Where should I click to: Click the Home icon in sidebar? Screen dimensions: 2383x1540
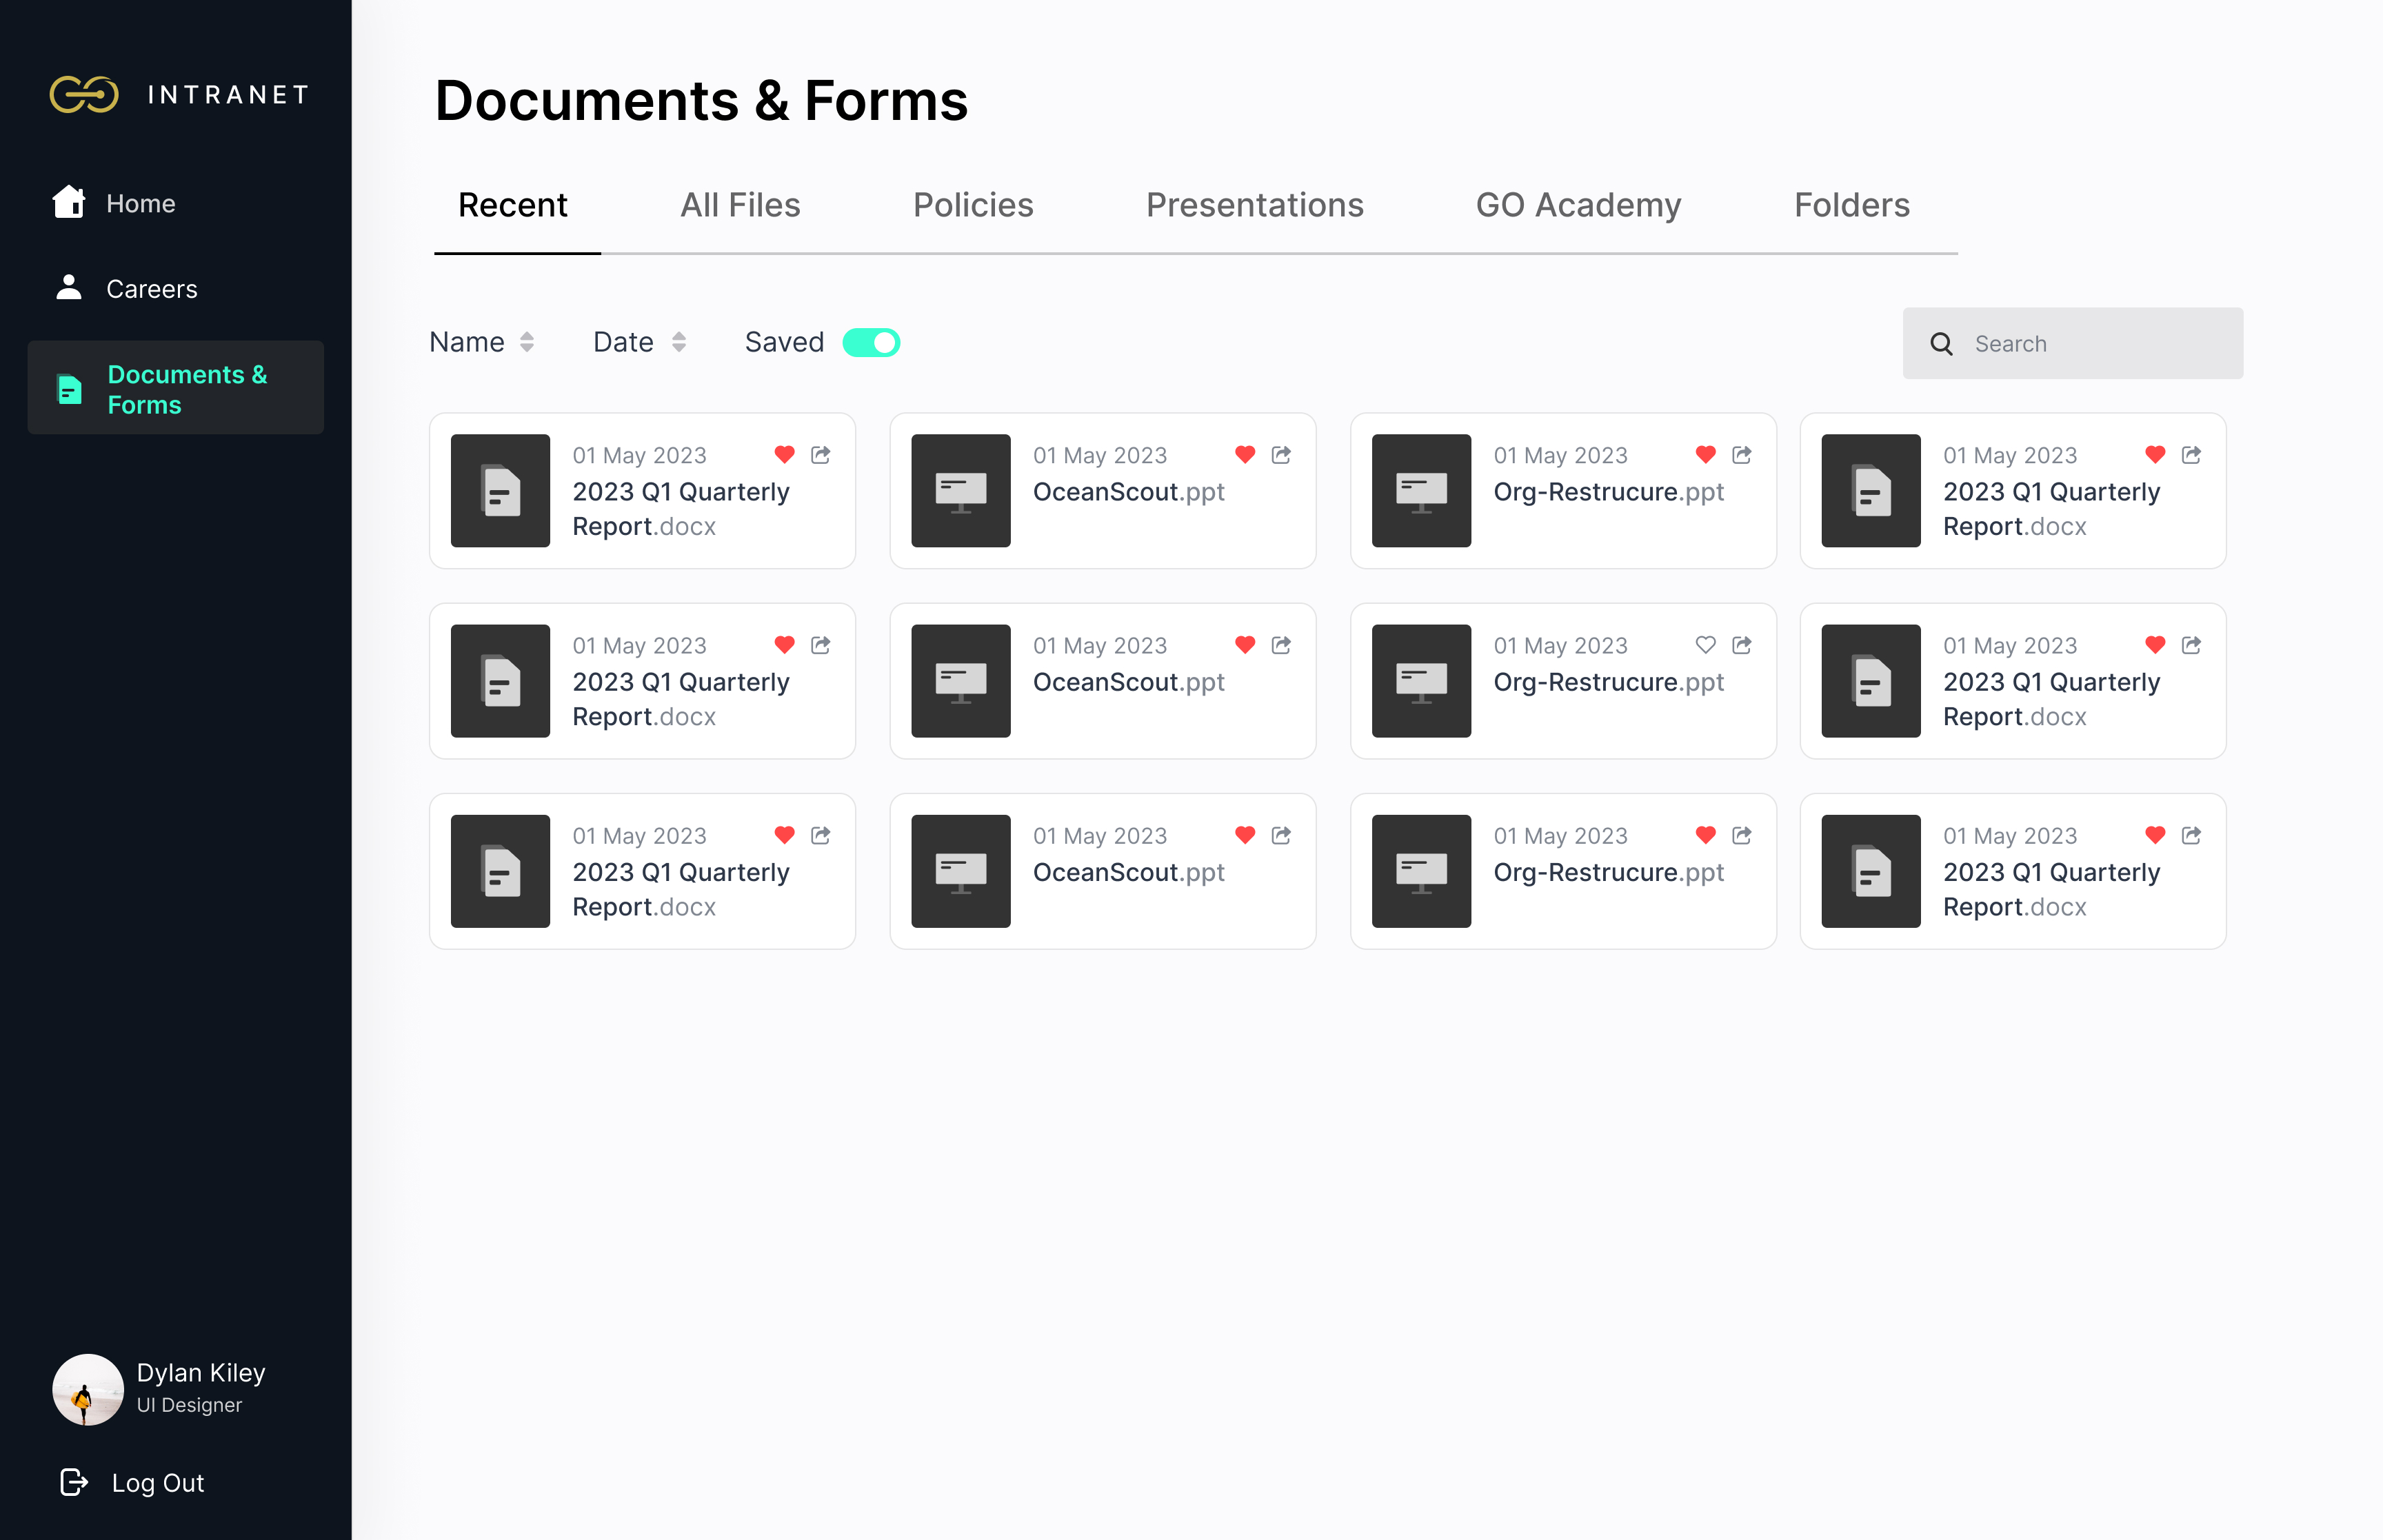[x=68, y=202]
